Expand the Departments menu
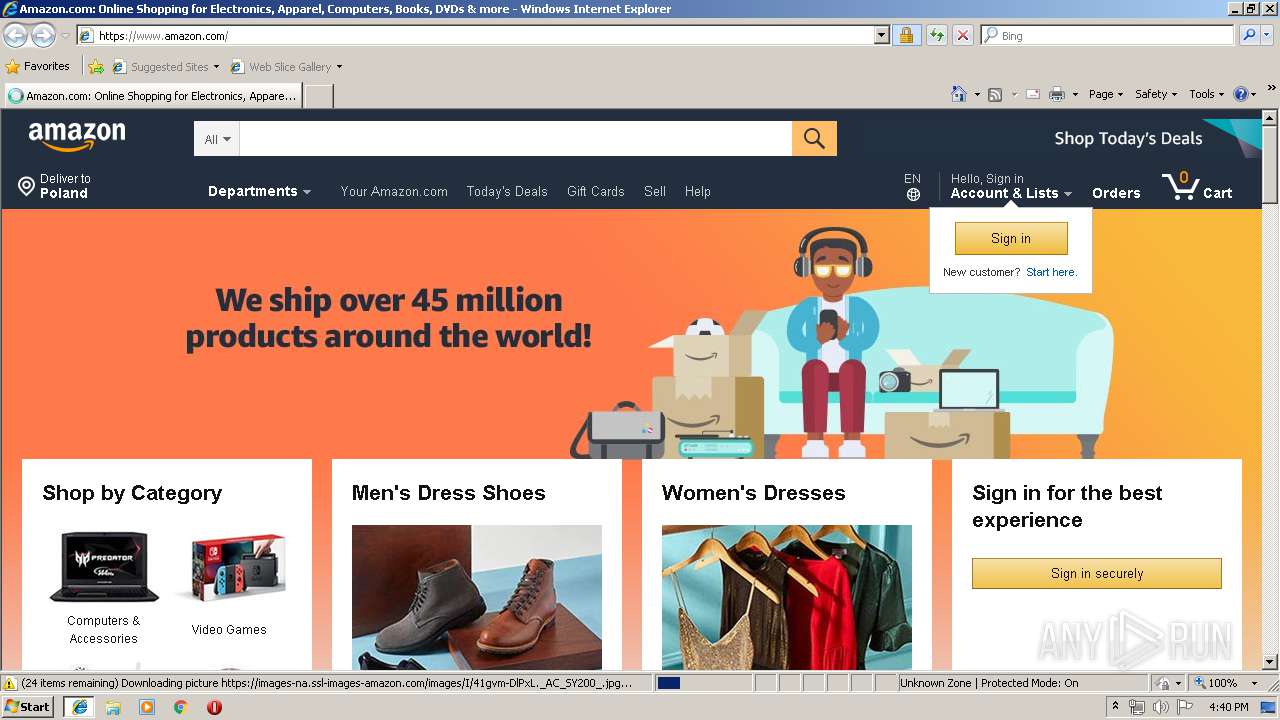This screenshot has width=1280, height=720. [x=259, y=191]
